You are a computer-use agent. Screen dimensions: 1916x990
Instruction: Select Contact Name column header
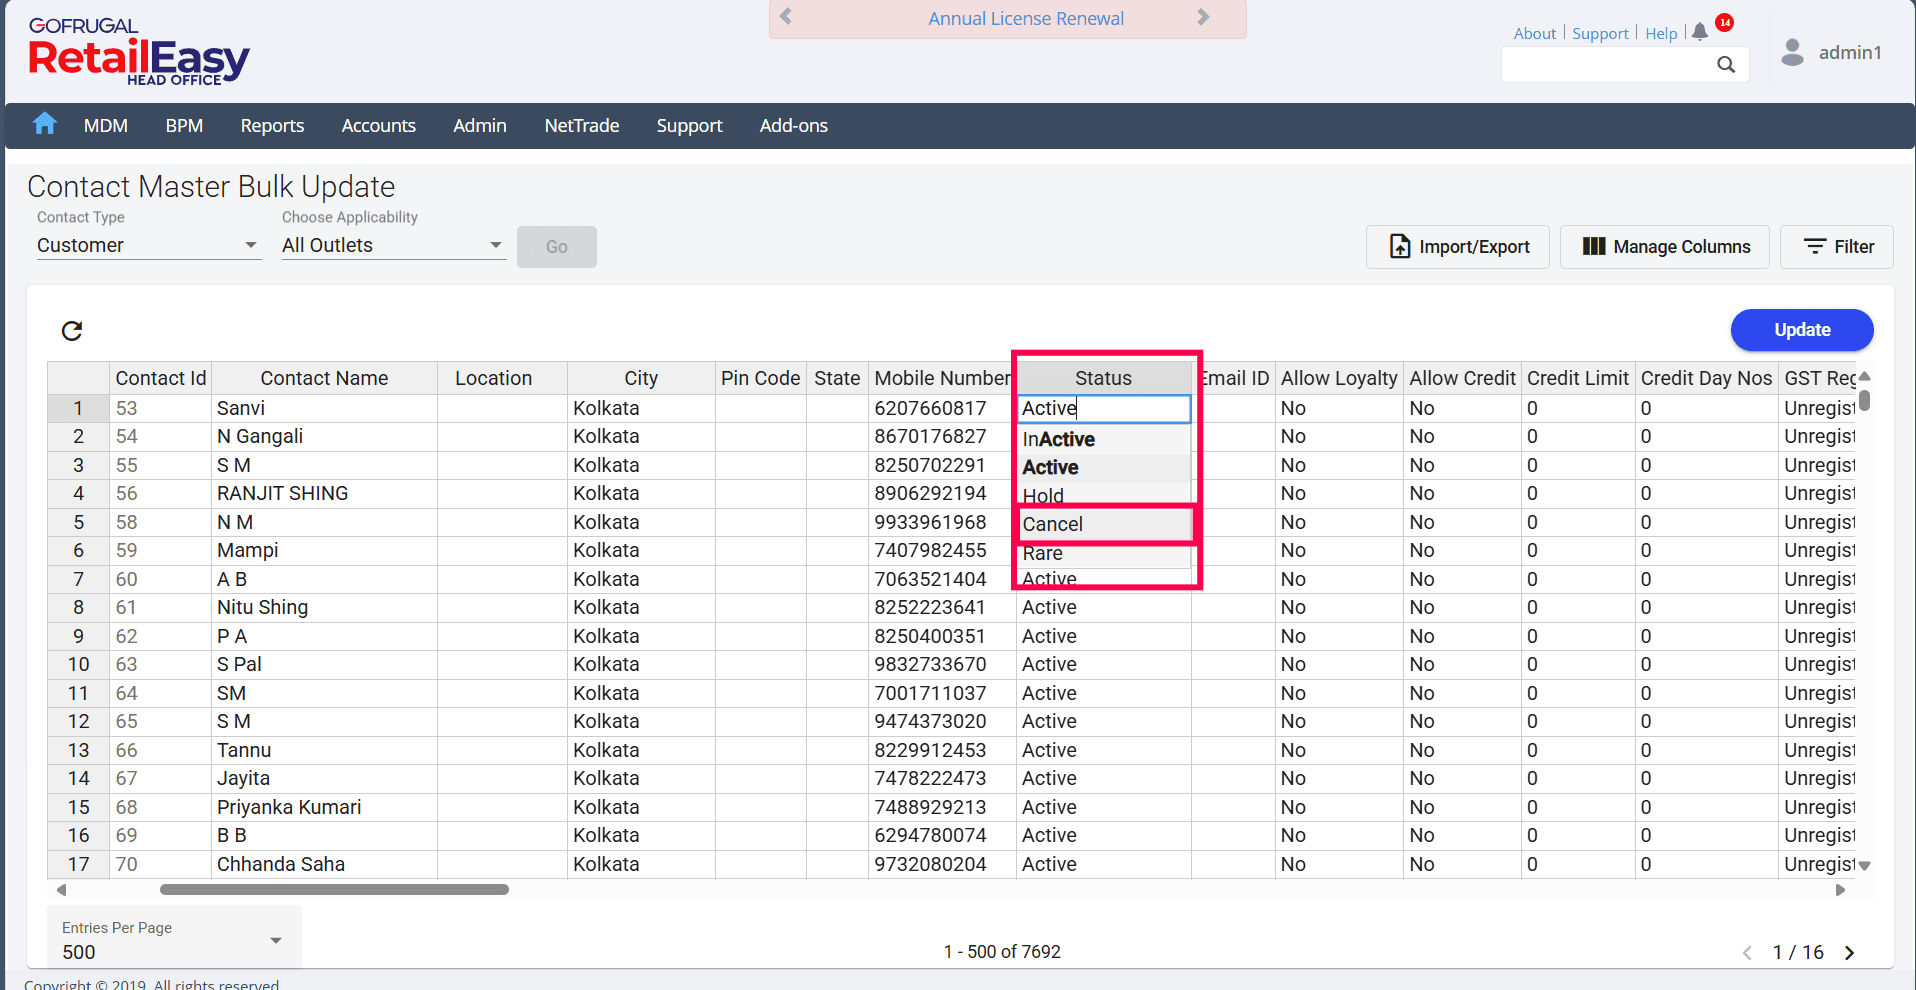click(324, 378)
